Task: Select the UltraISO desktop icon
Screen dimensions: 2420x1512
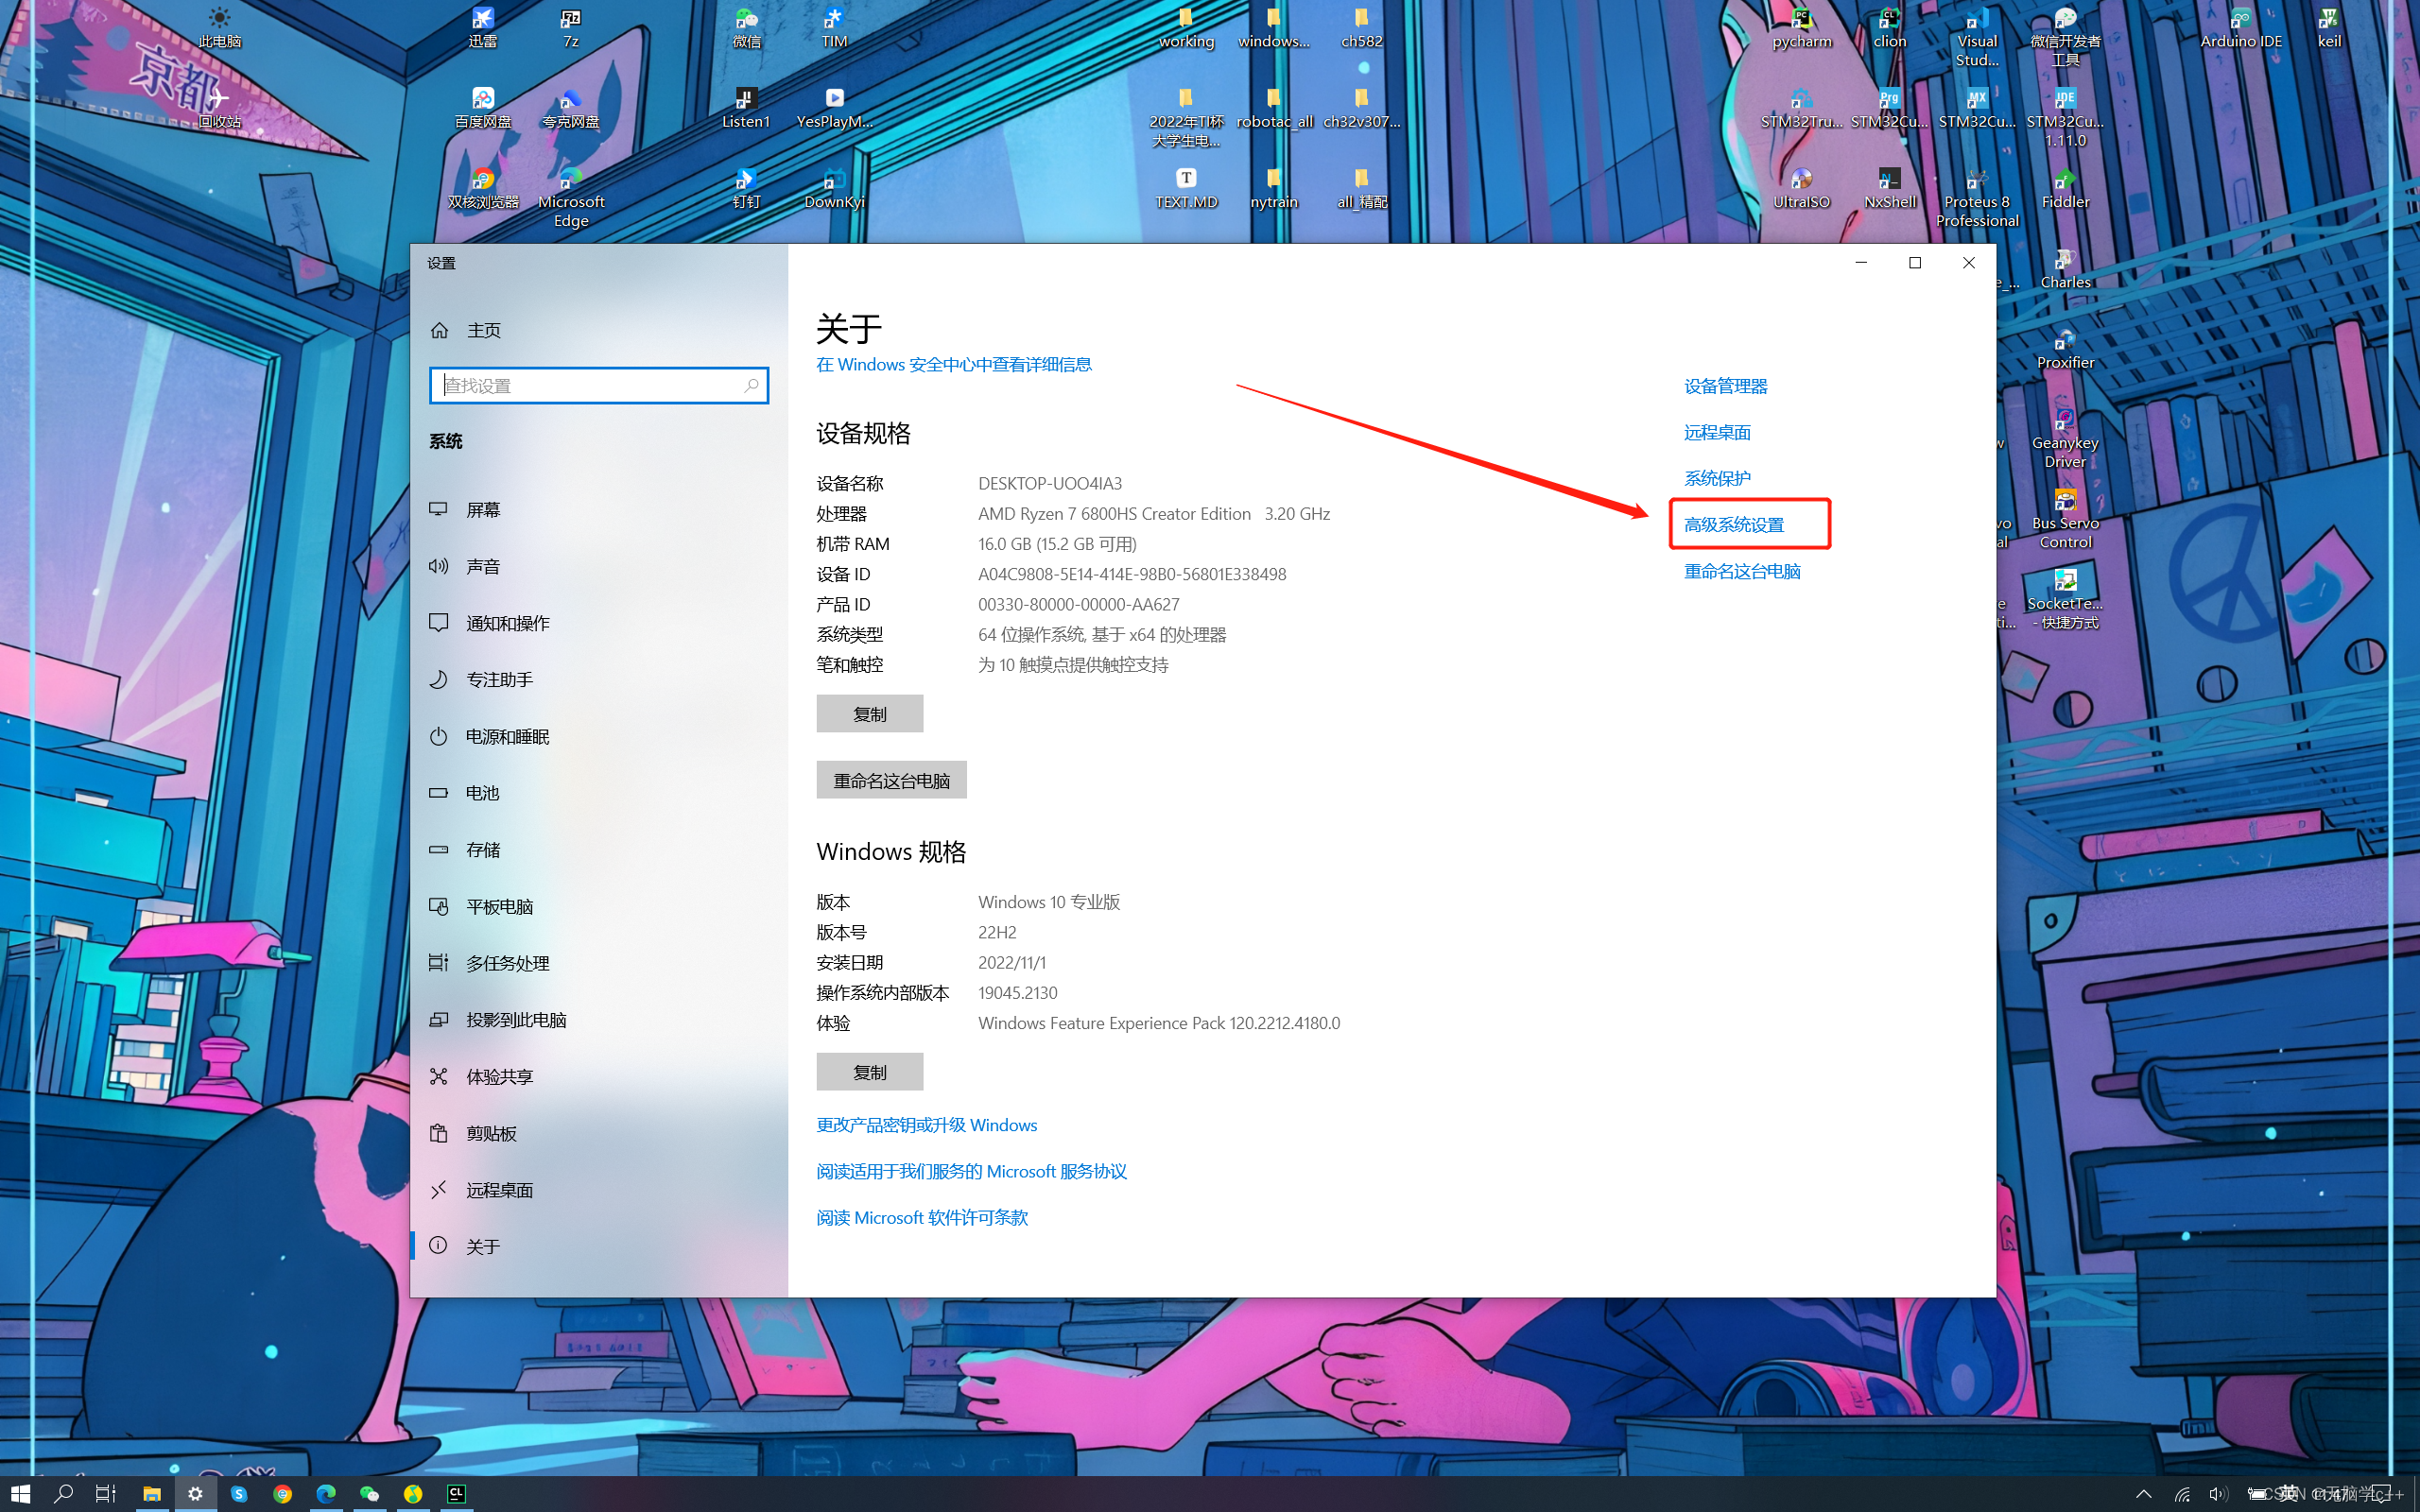Action: (x=1801, y=188)
